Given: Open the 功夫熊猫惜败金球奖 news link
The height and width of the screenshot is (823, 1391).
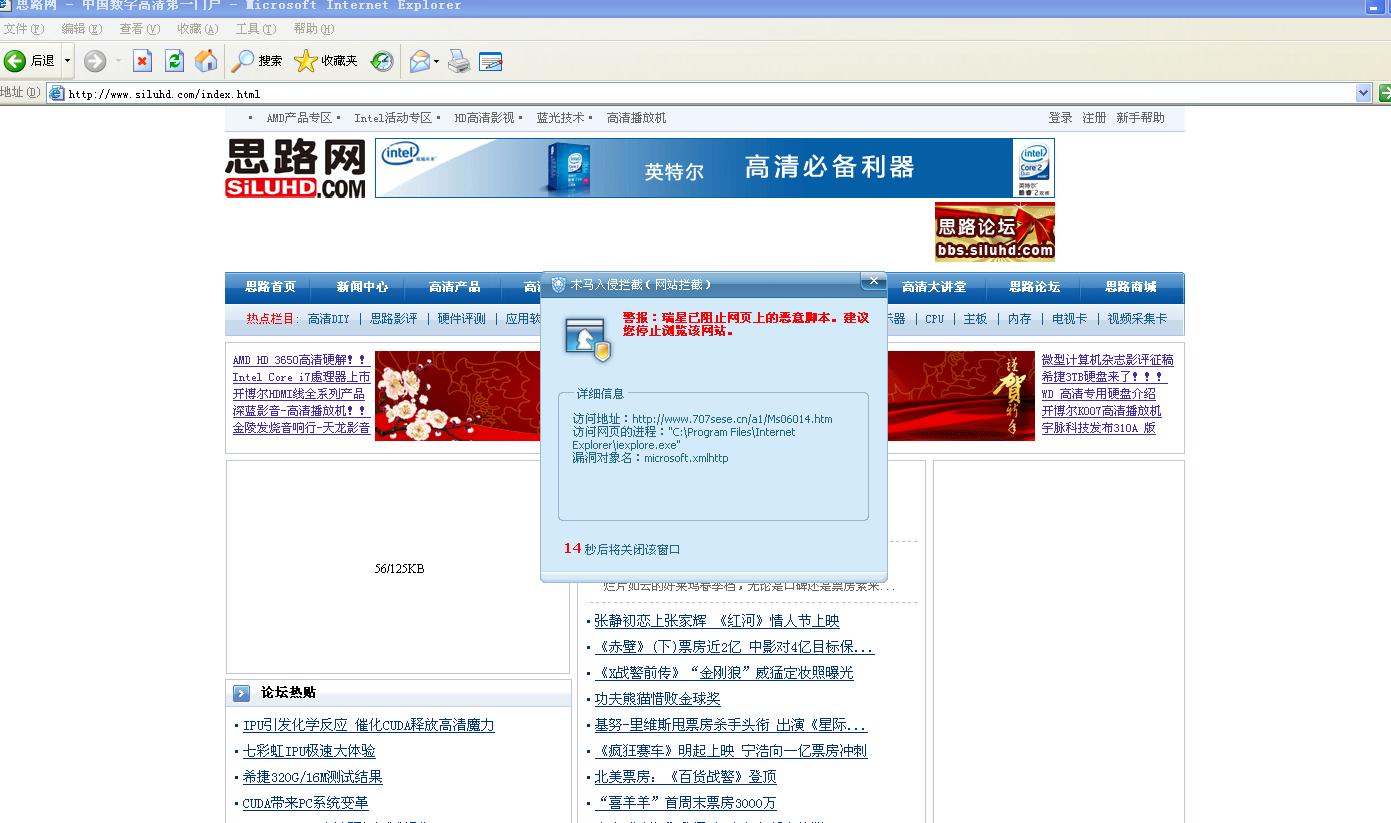Looking at the screenshot, I should (x=657, y=699).
